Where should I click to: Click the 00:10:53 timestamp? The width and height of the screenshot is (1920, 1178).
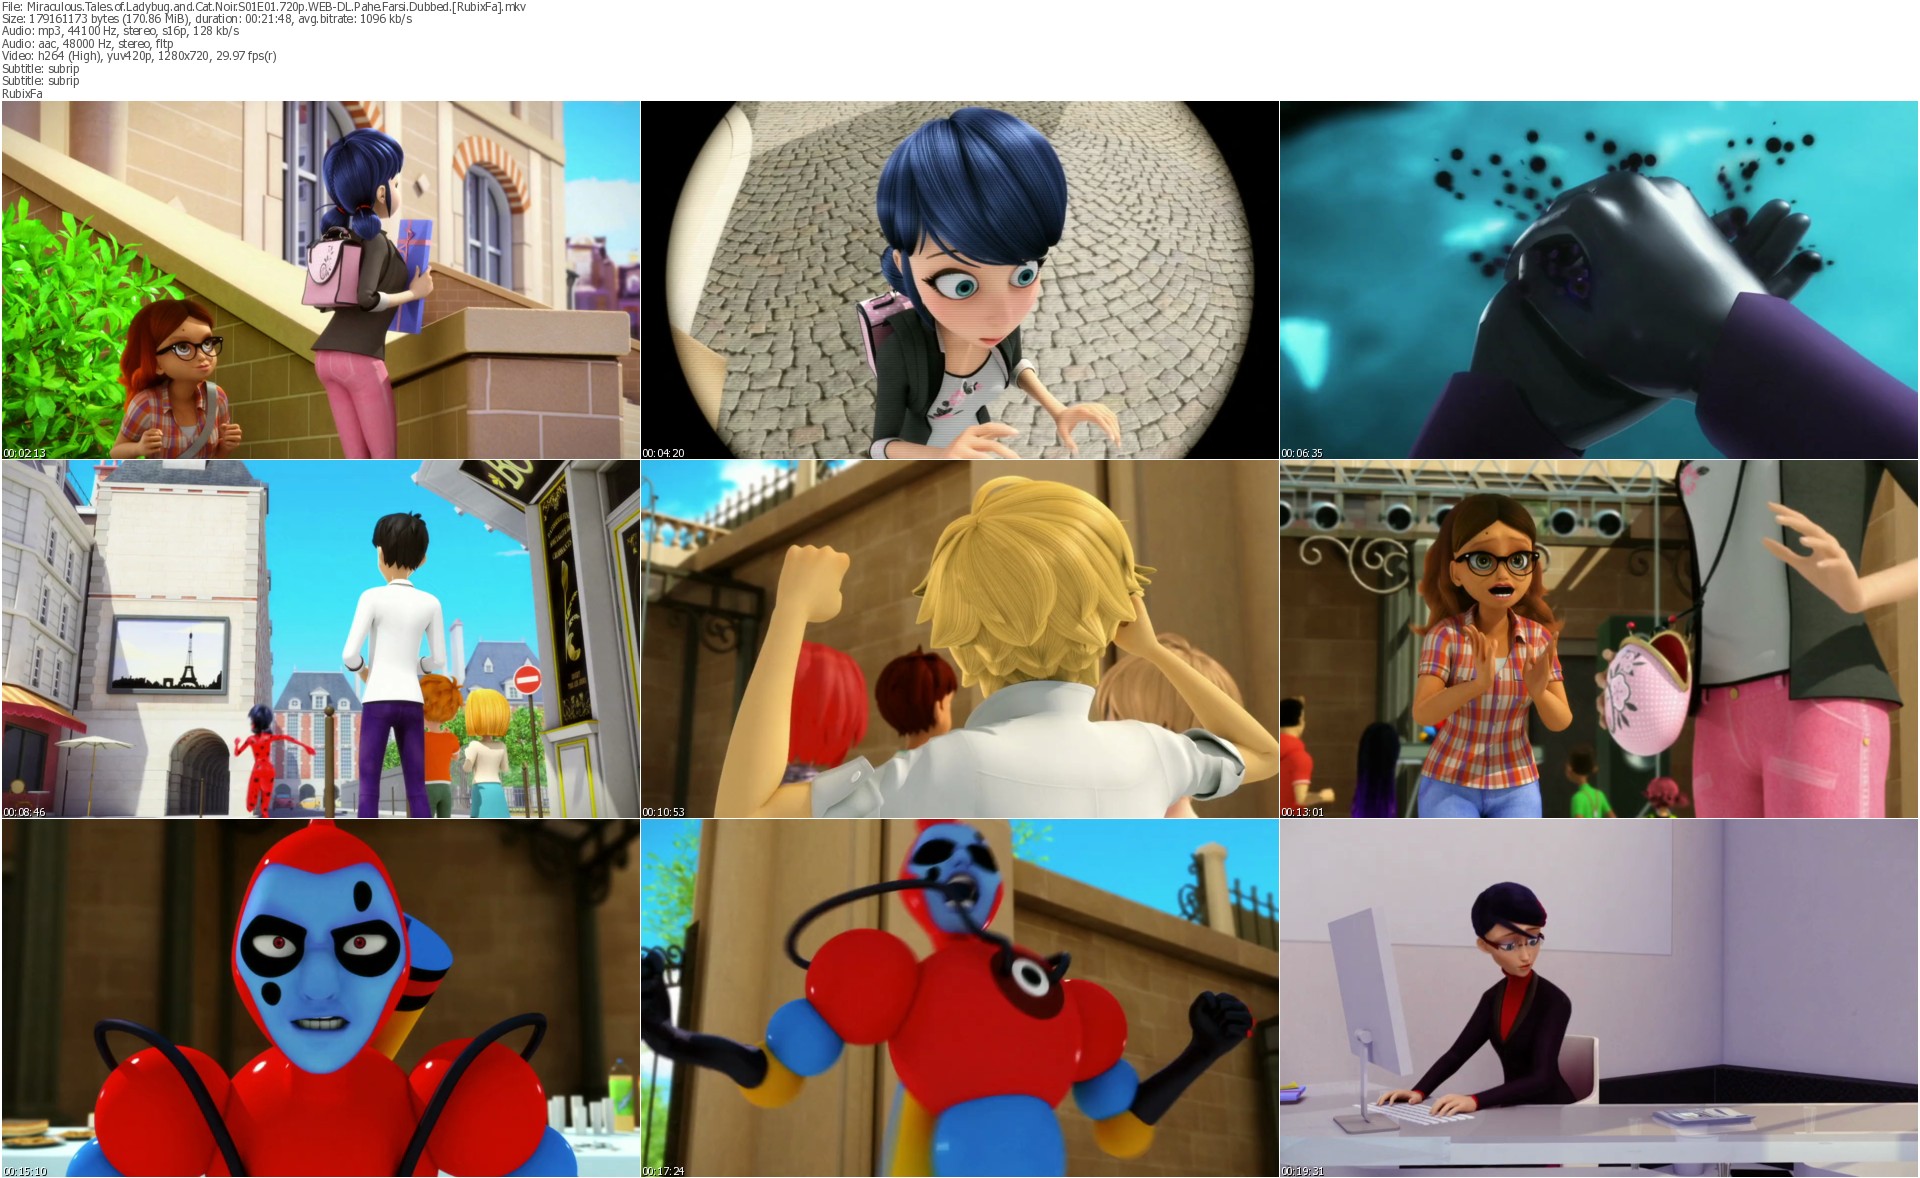click(663, 812)
